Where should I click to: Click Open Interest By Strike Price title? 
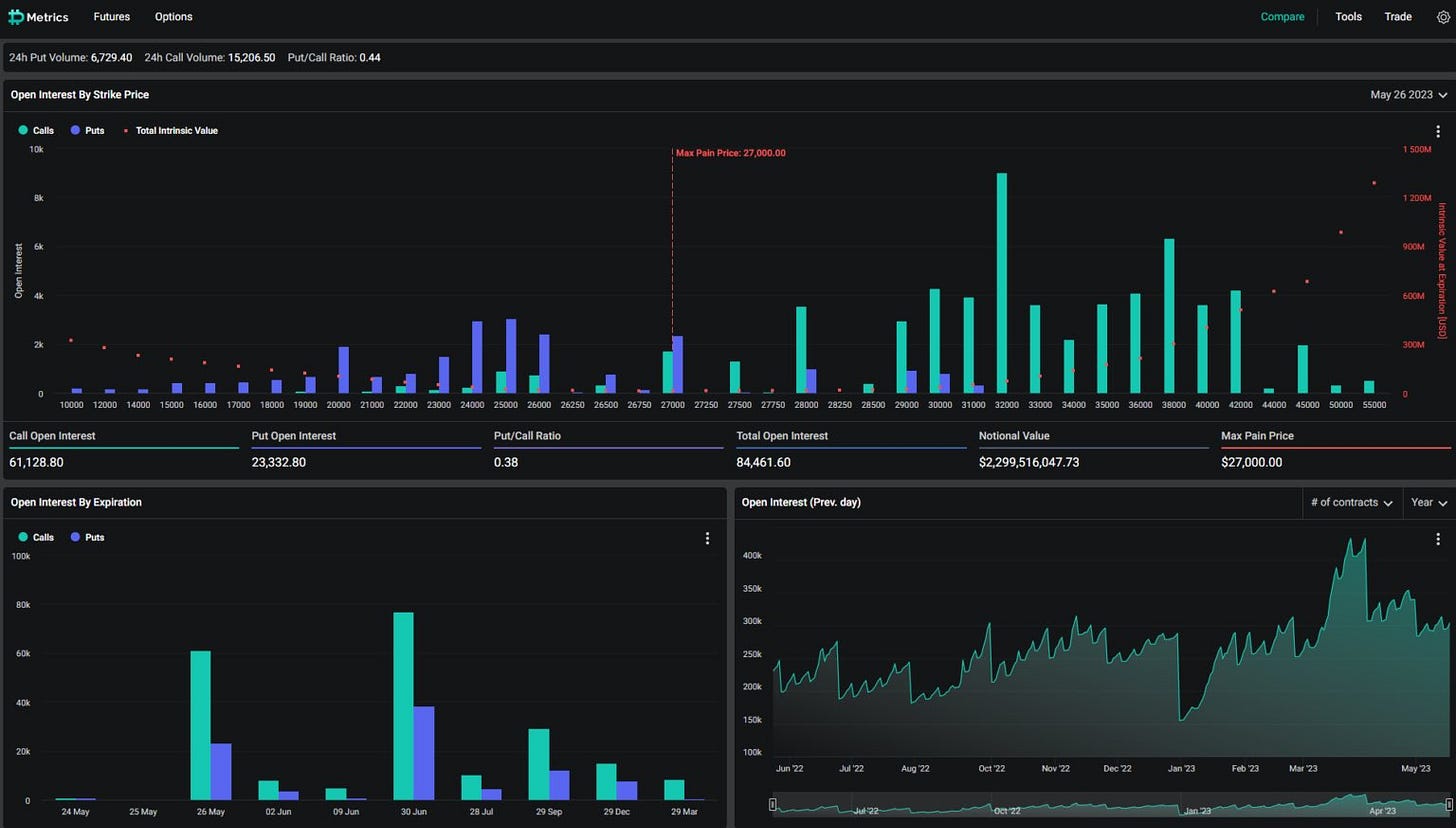pos(80,95)
